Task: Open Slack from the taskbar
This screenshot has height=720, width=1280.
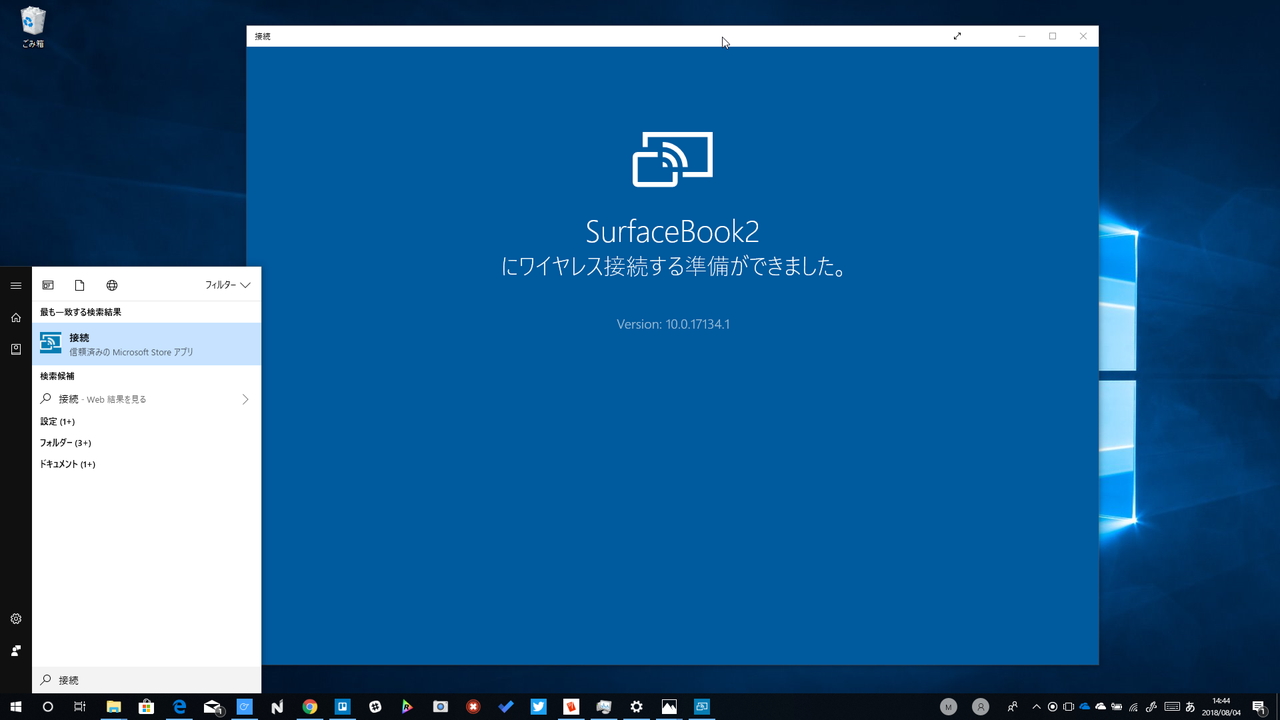Action: tap(375, 707)
